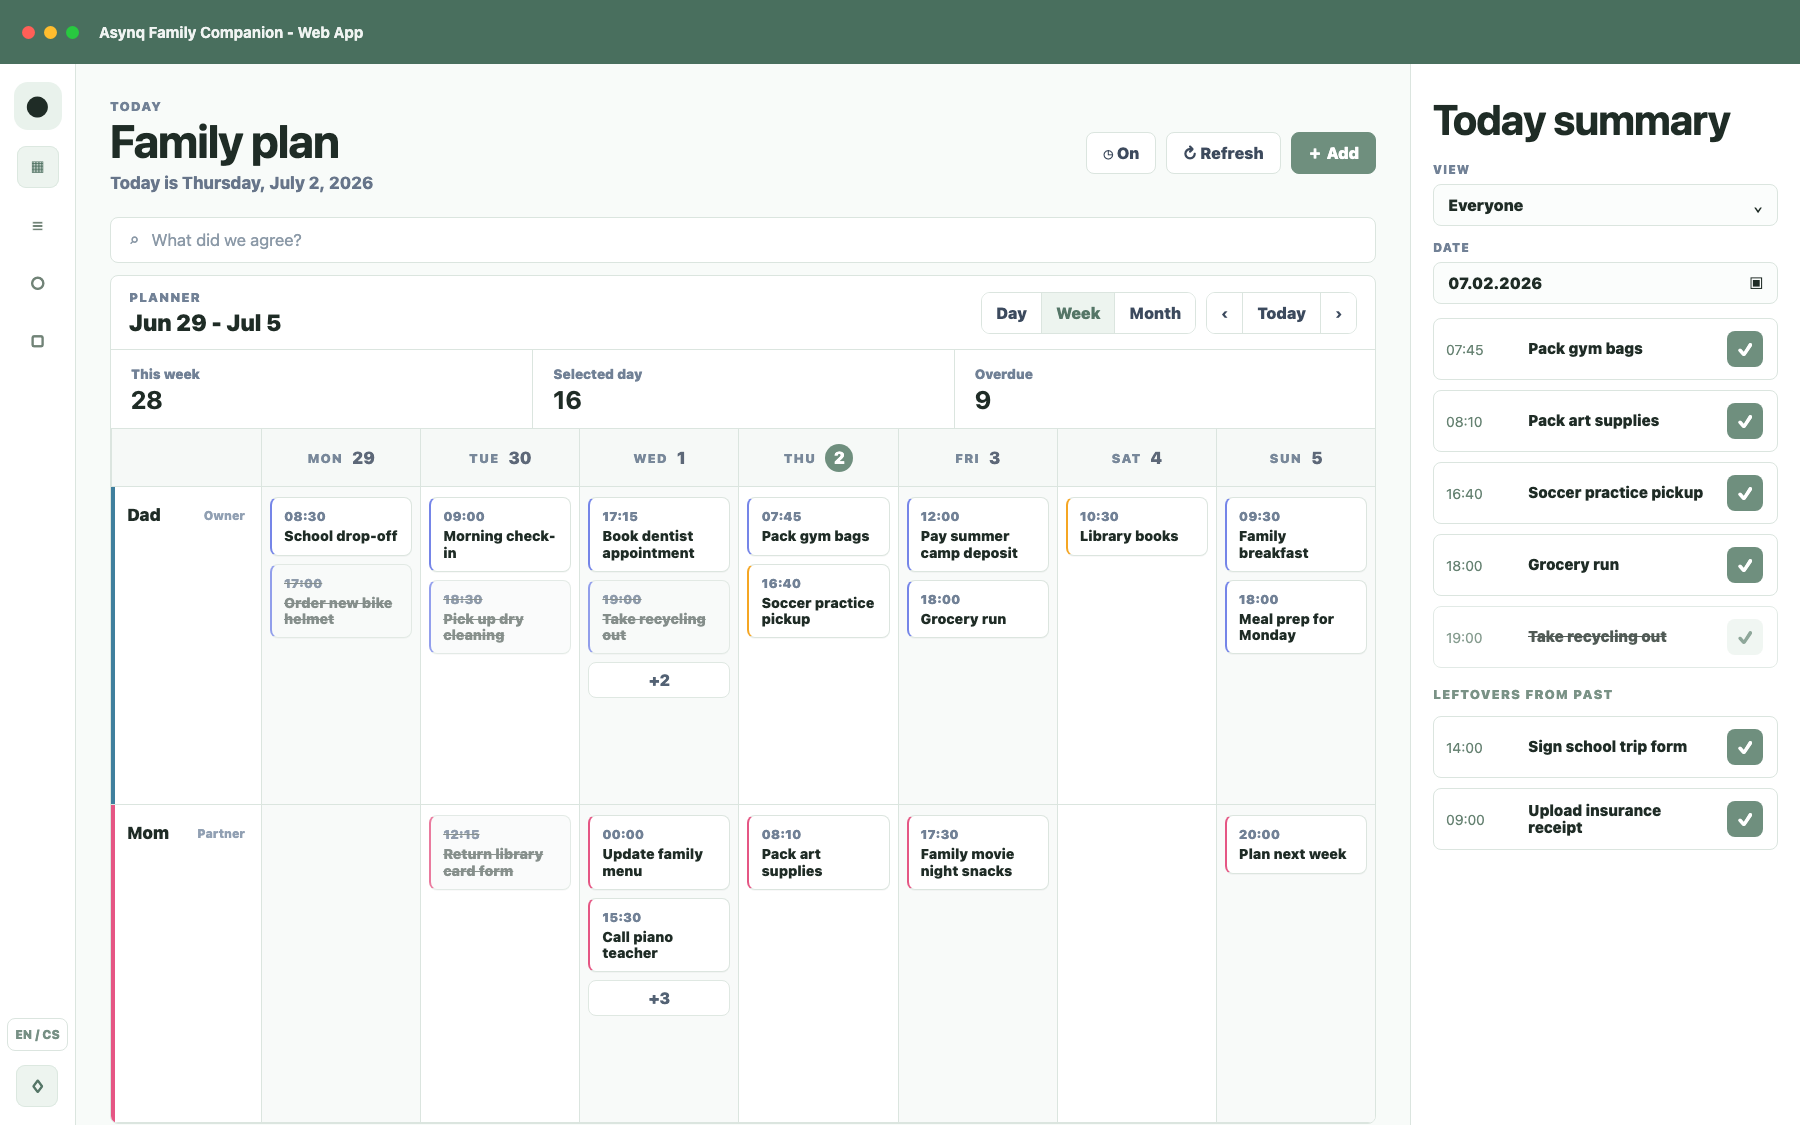1800x1125 pixels.
Task: Open Plan next week card
Action: (1296, 844)
